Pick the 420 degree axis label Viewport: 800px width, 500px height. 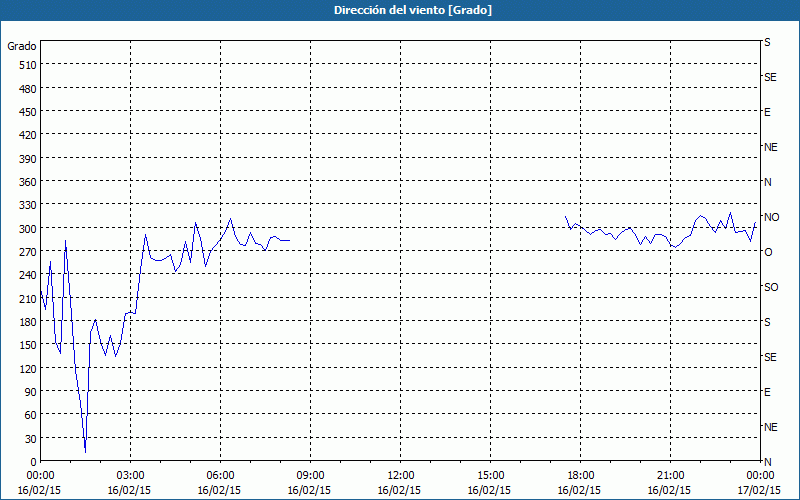28,135
